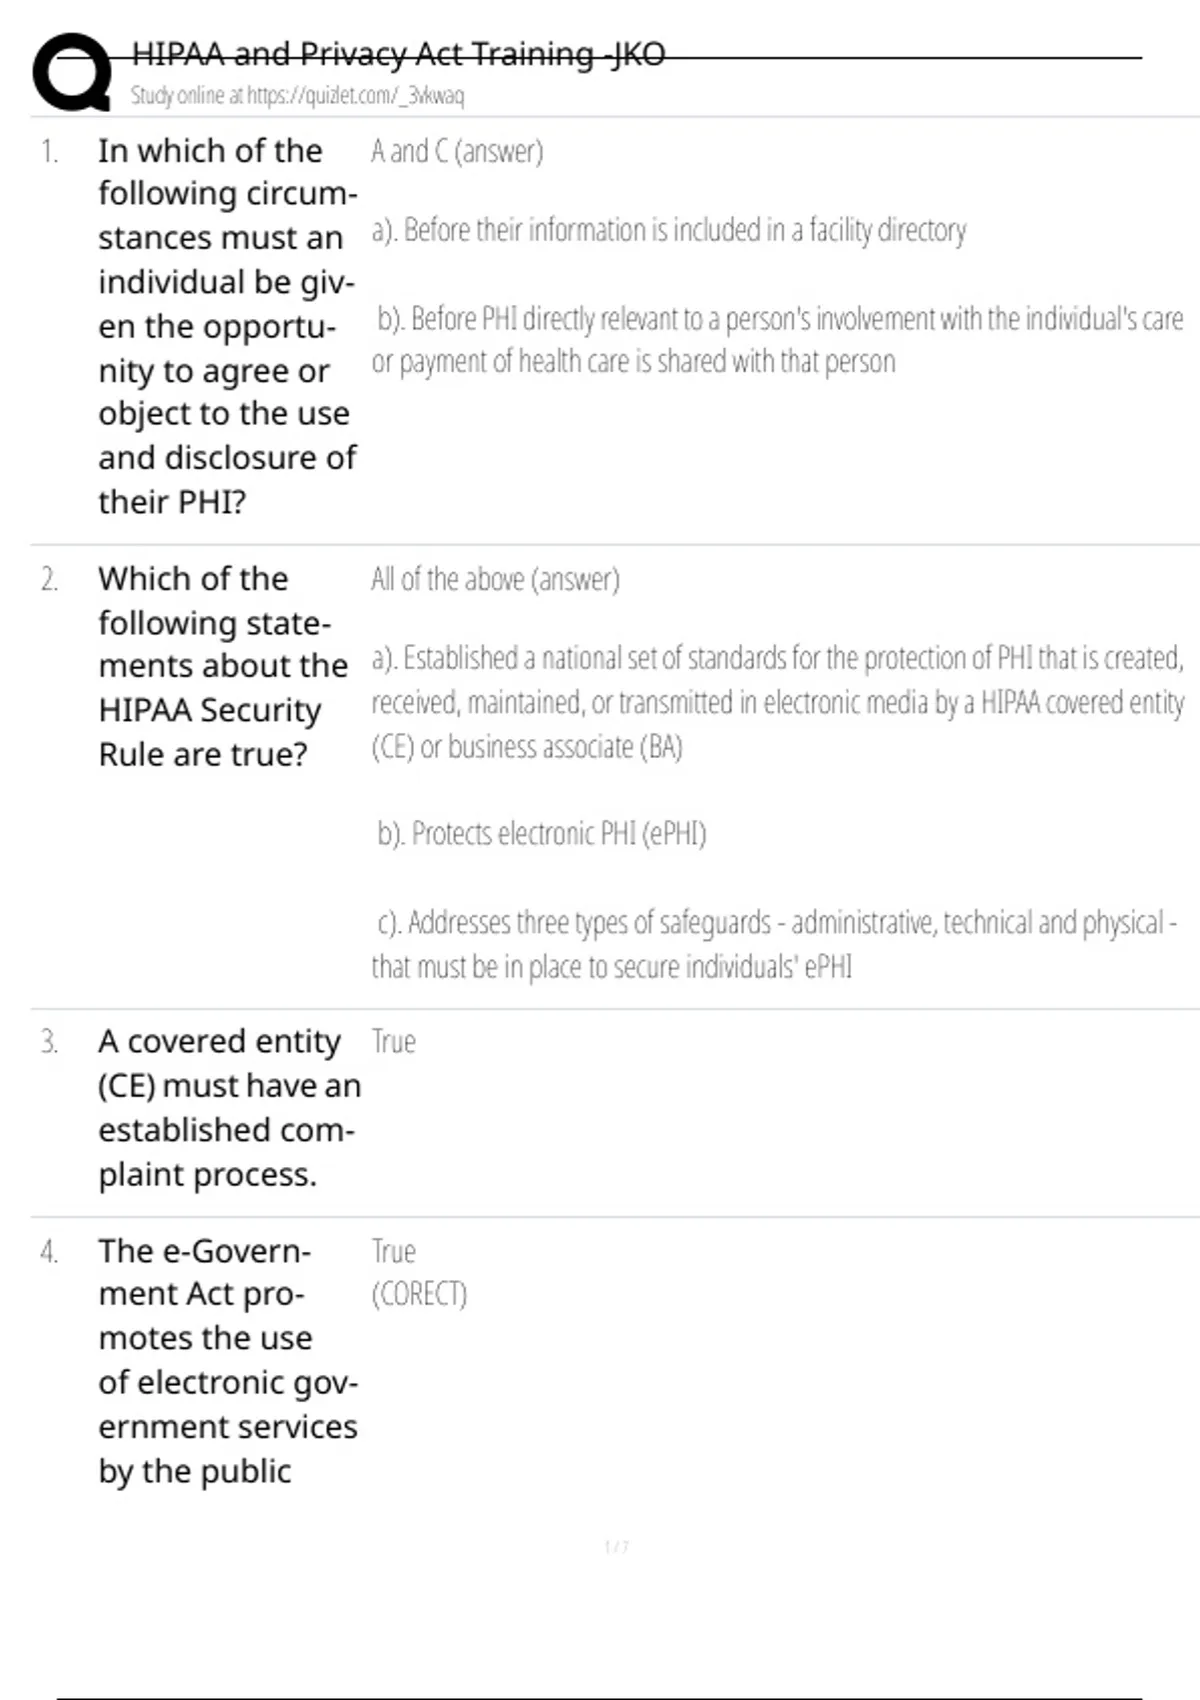This screenshot has height=1700, width=1200.
Task: Select the three types of safeguards option
Action: click(775, 944)
